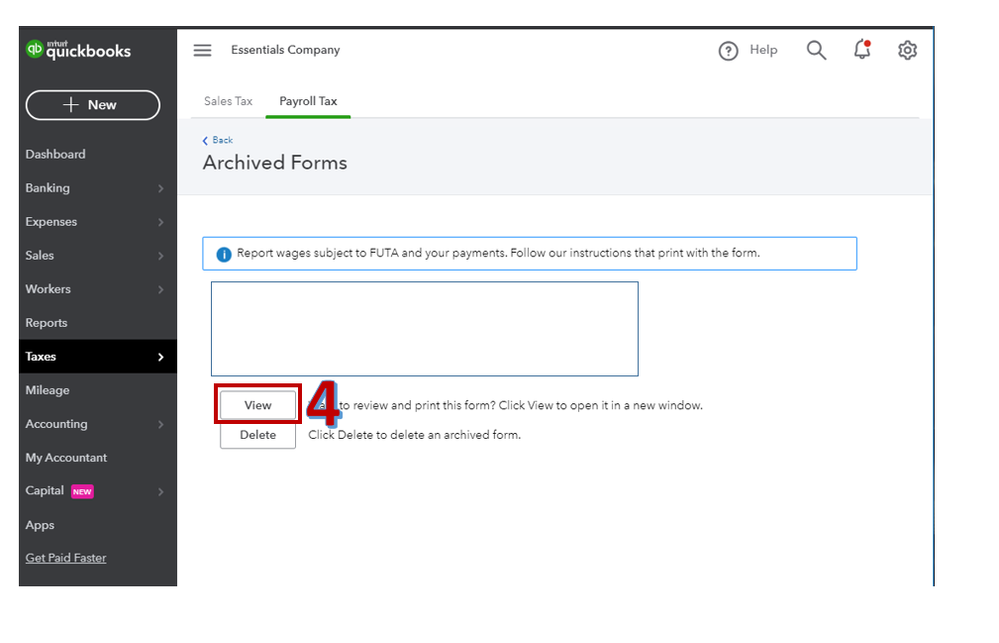The image size is (999, 643).
Task: Open Get Paid Faster link
Action: point(66,558)
